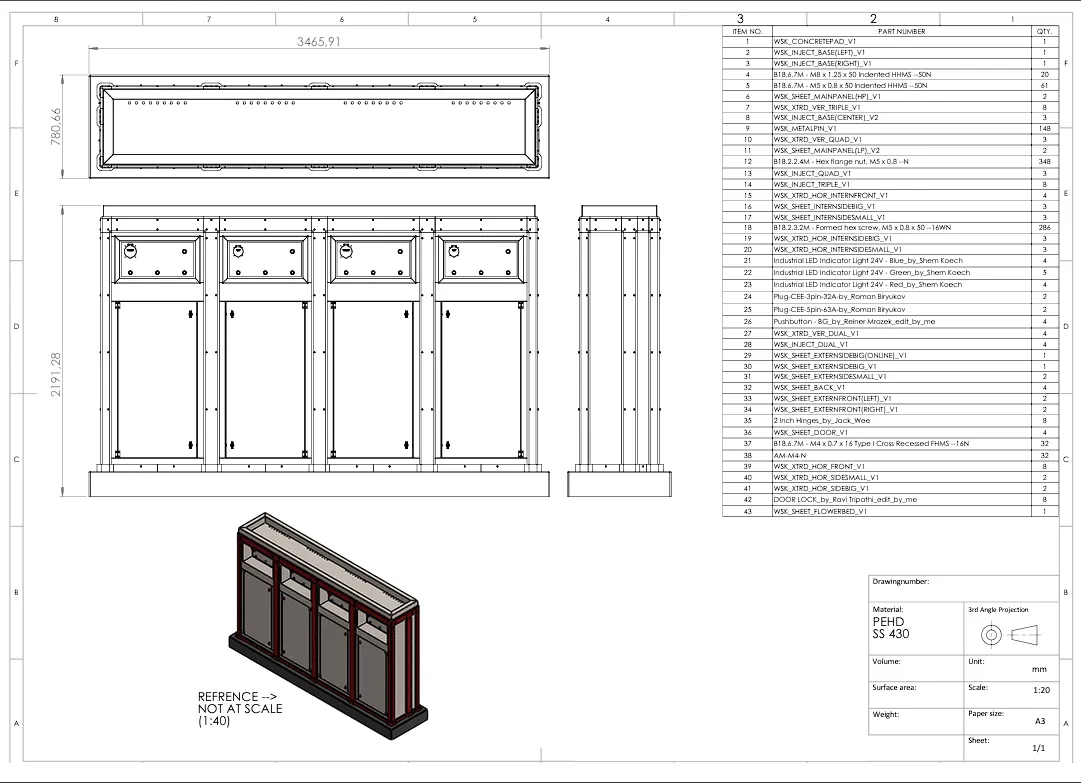Select the WSK_INJECT_TRIPLE_V1 row
Image resolution: width=1081 pixels, height=783 pixels.
890,185
